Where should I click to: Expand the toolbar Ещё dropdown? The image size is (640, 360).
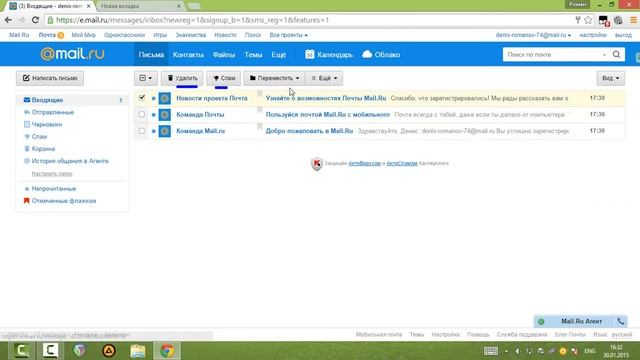(324, 78)
